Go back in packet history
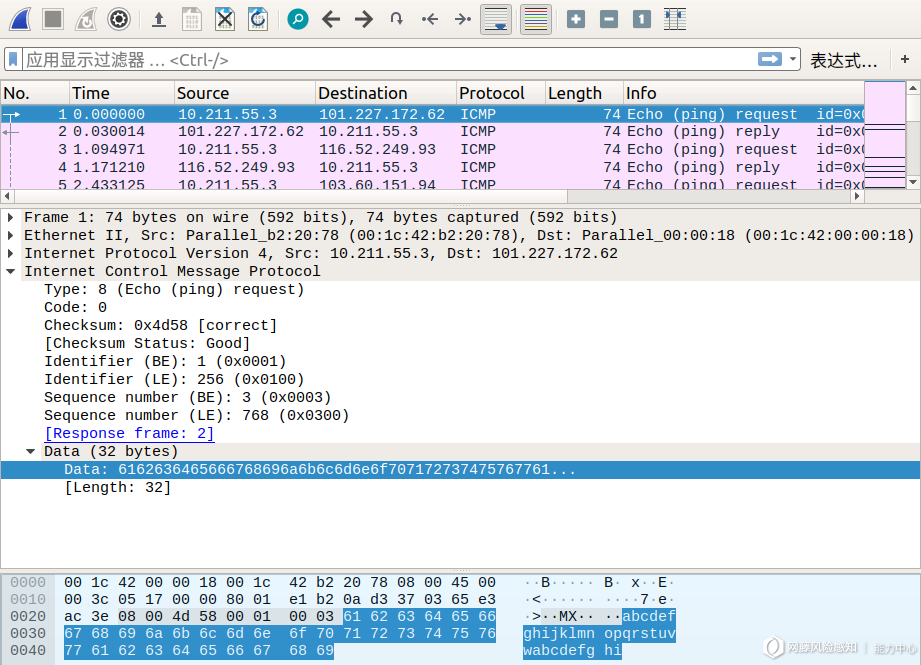921x665 pixels. coord(331,19)
